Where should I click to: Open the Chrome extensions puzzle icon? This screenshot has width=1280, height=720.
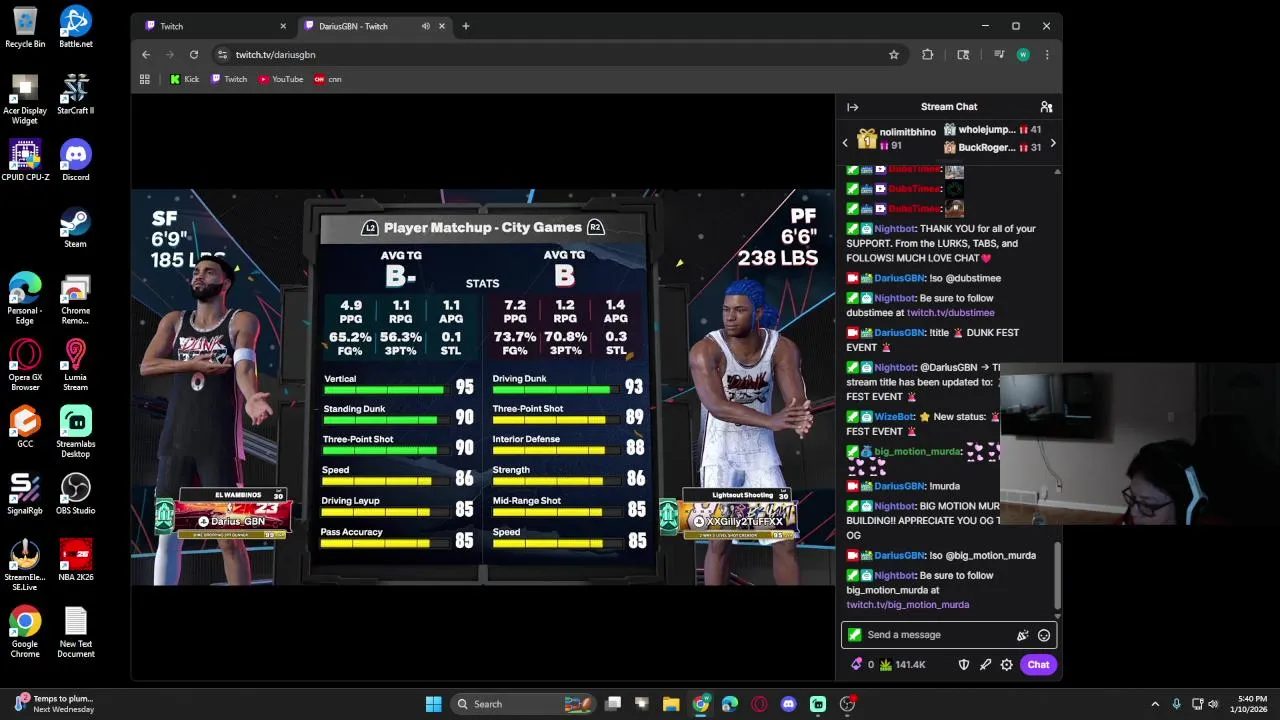coord(928,55)
